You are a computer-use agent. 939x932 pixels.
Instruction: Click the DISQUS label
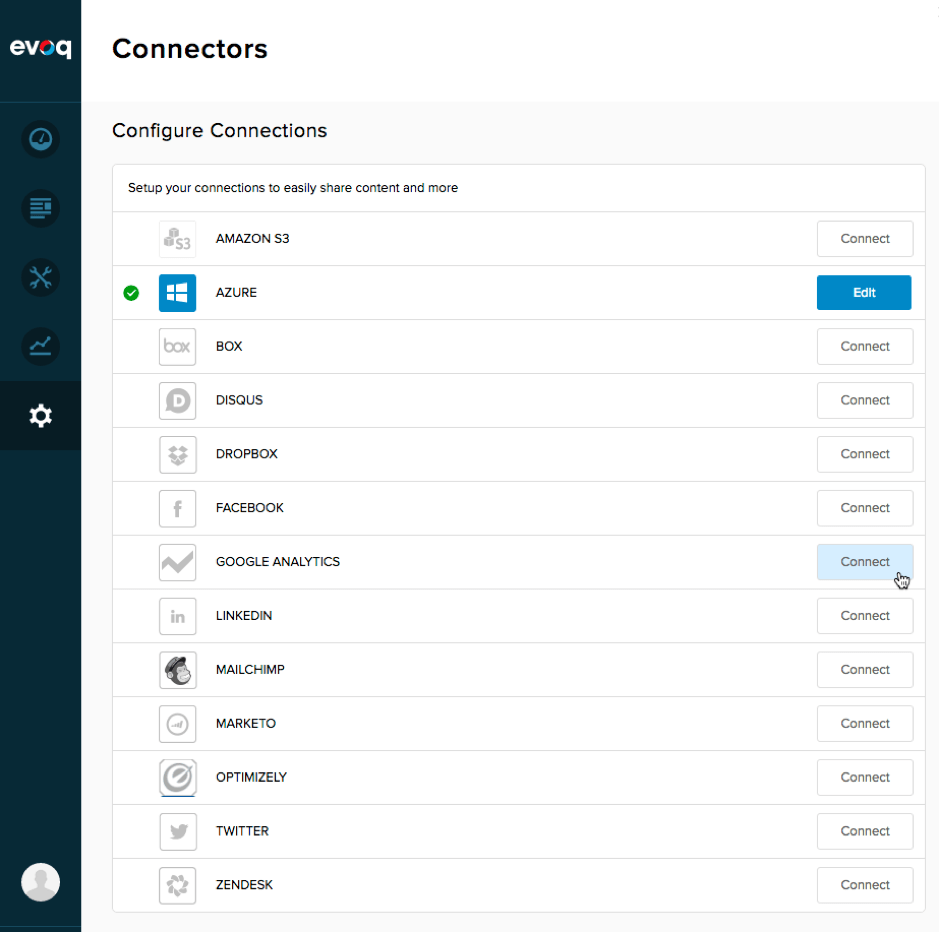(239, 400)
